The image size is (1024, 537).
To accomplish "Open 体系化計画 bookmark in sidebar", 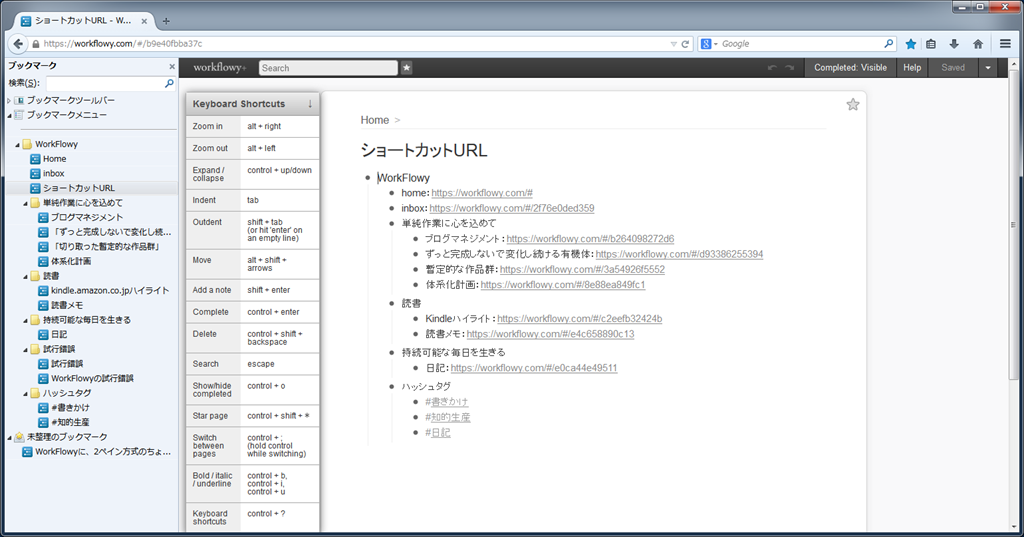I will tap(71, 261).
